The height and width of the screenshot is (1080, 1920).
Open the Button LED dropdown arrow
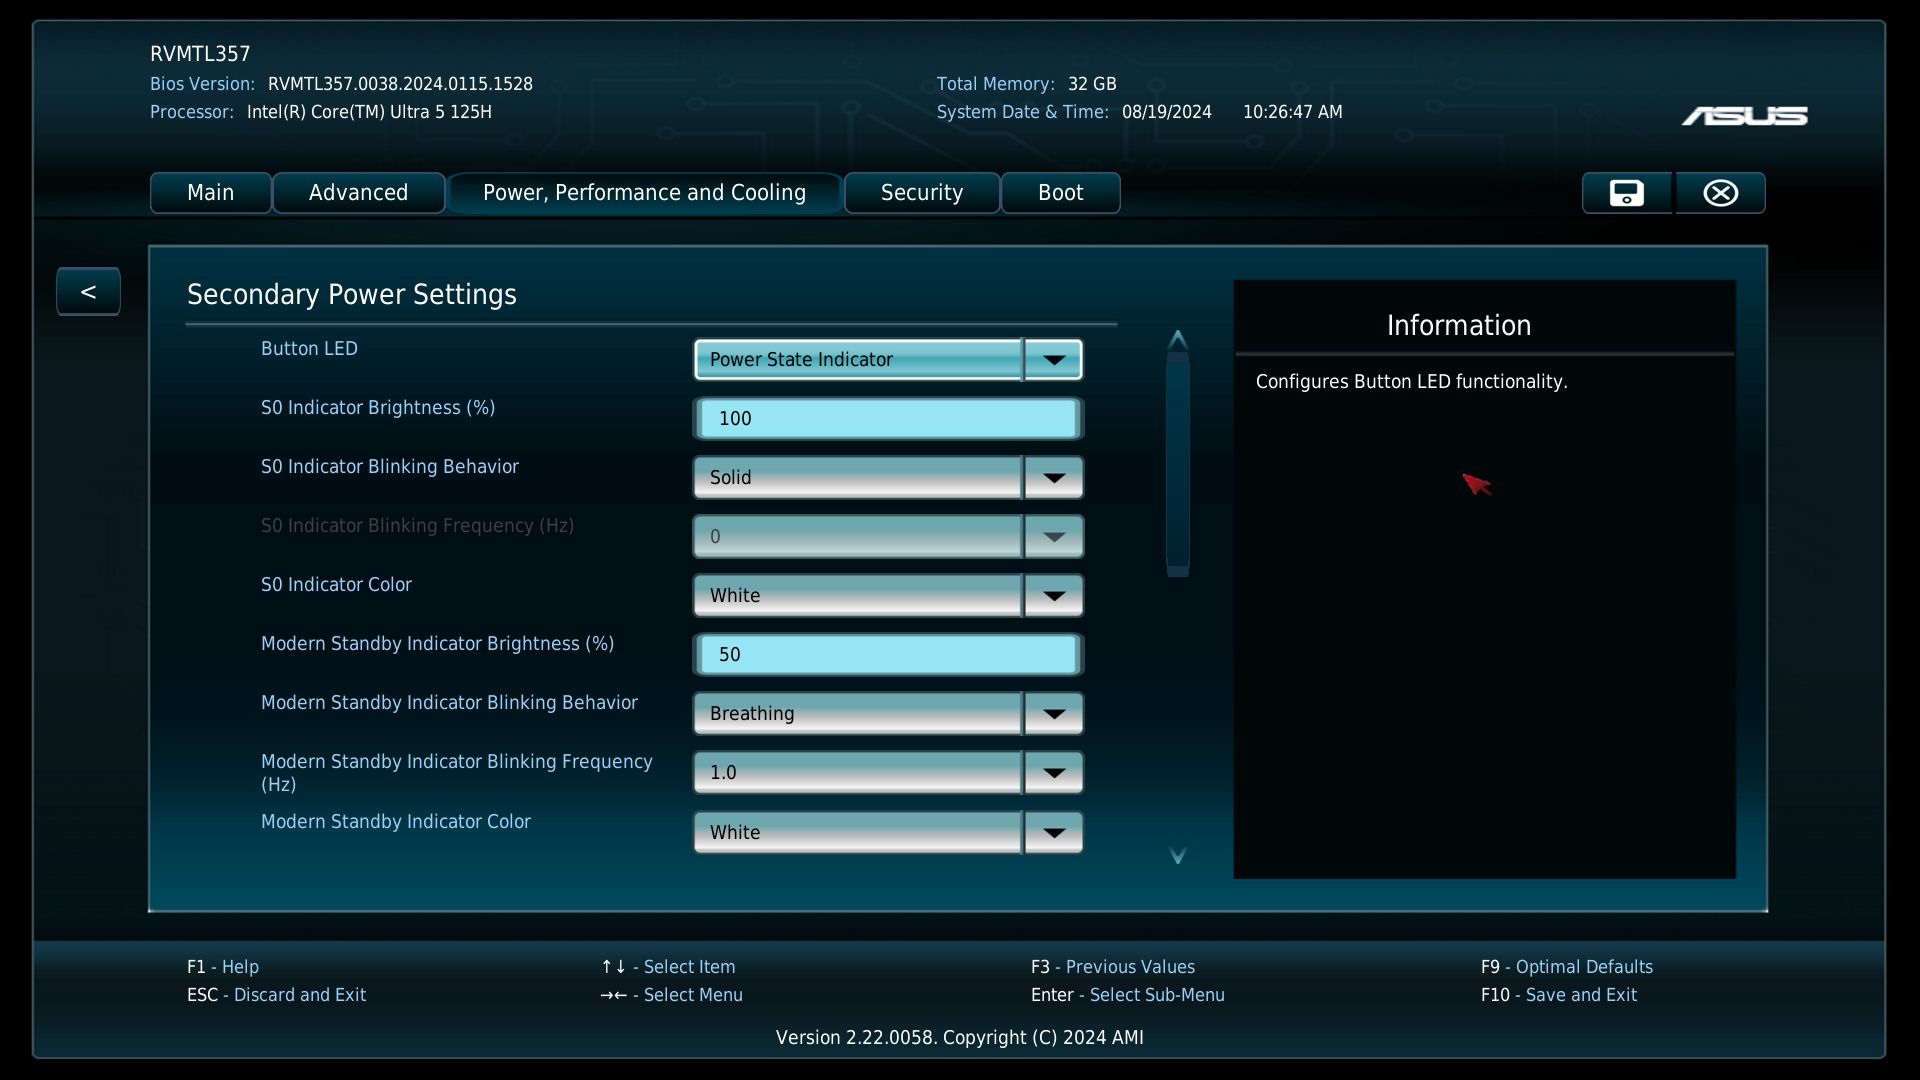[1053, 360]
